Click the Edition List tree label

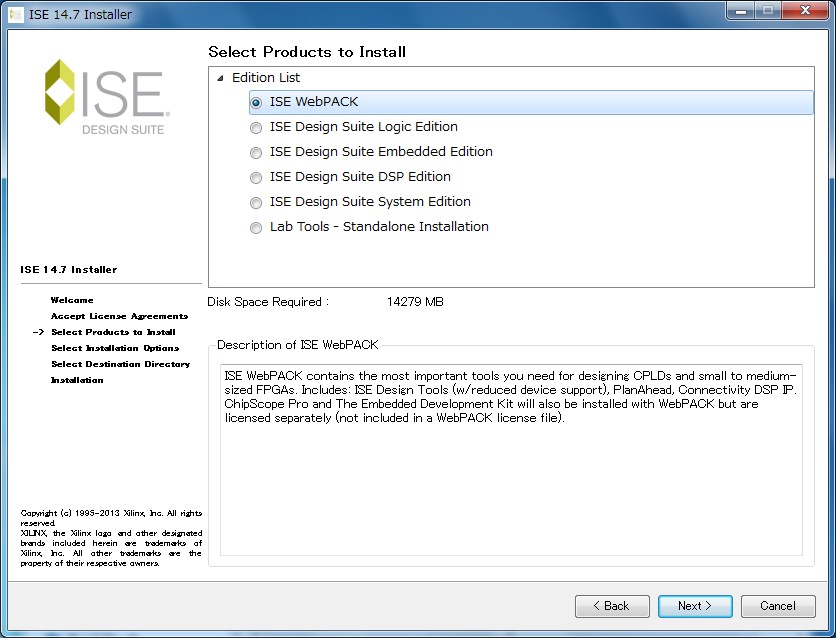point(266,78)
